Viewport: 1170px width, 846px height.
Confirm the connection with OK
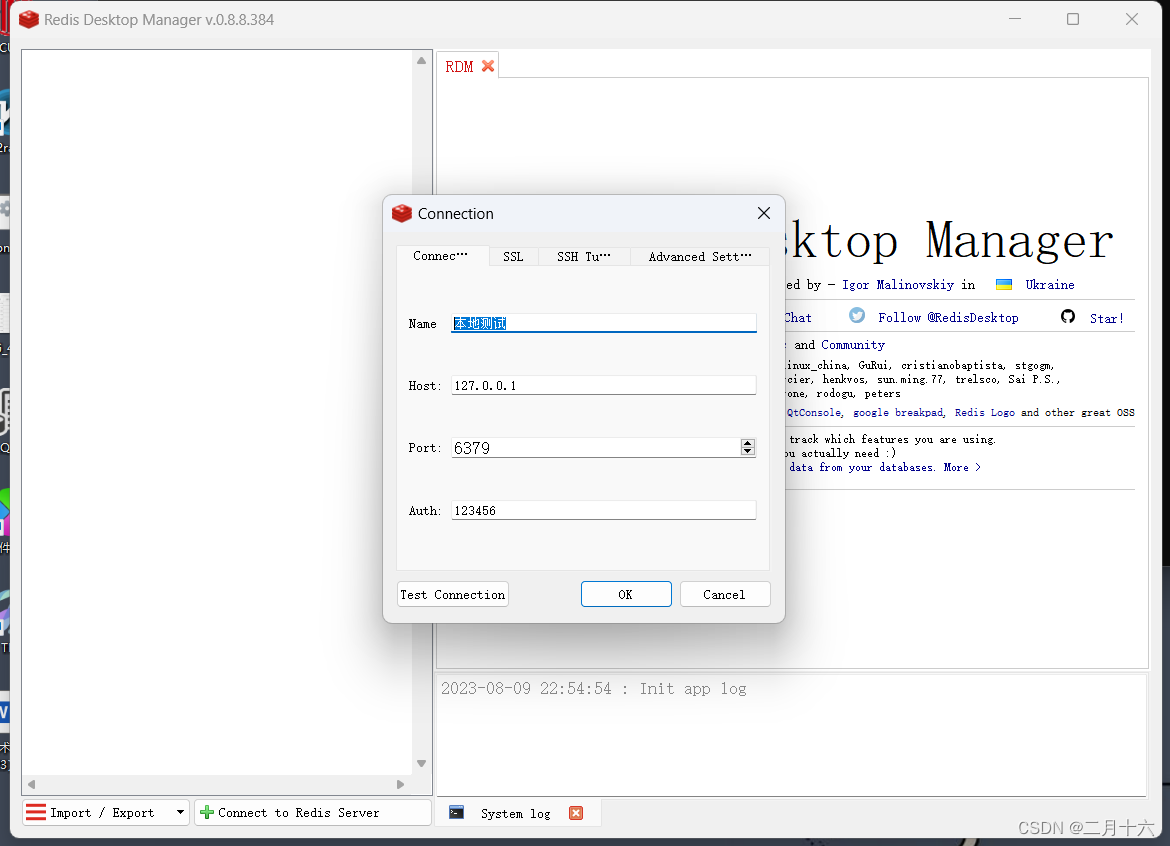(x=626, y=595)
